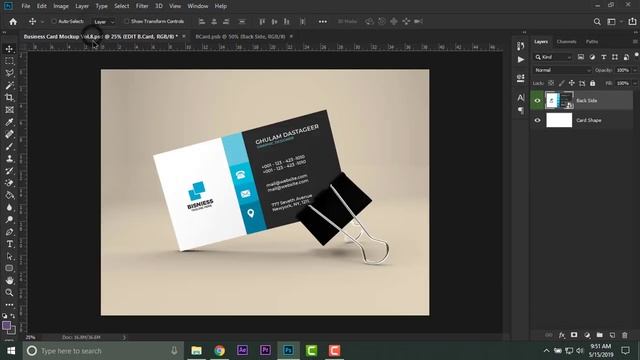Open the File menu
The image size is (640, 360).
26,6
